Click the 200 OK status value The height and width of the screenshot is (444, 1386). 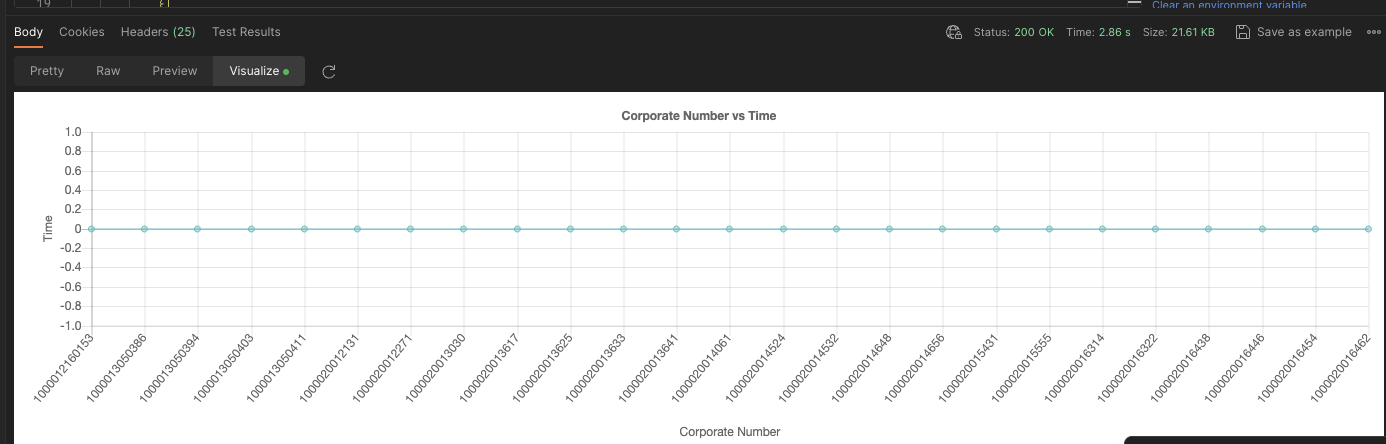point(1034,32)
